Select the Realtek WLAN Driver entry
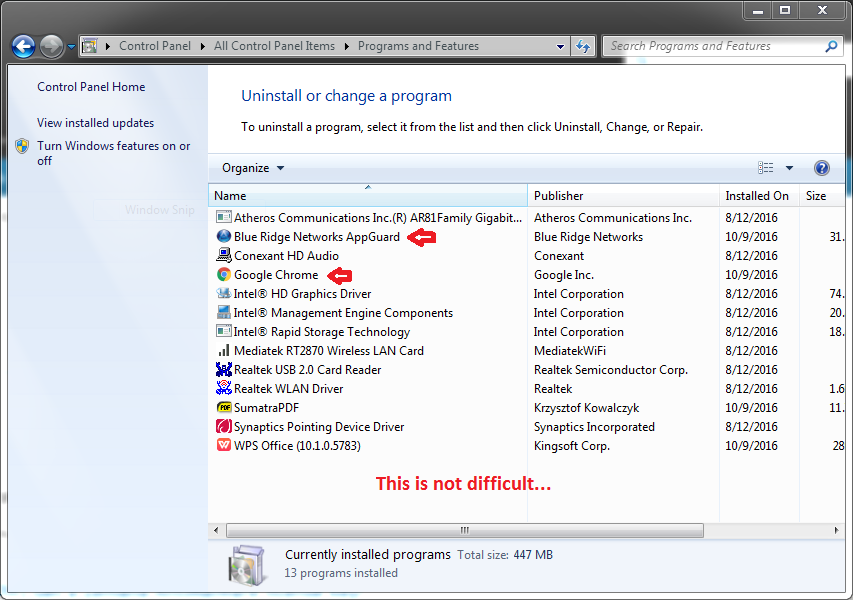The image size is (853, 600). click(x=288, y=389)
